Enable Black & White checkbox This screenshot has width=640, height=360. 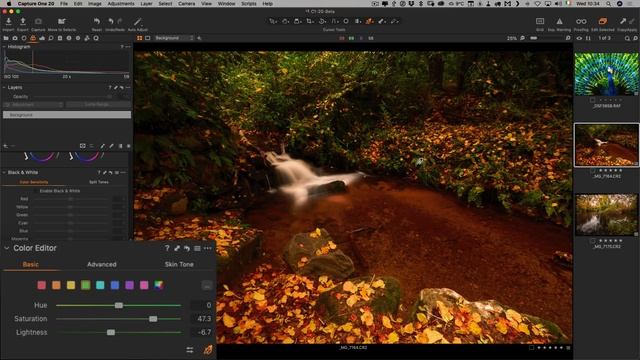point(36,191)
